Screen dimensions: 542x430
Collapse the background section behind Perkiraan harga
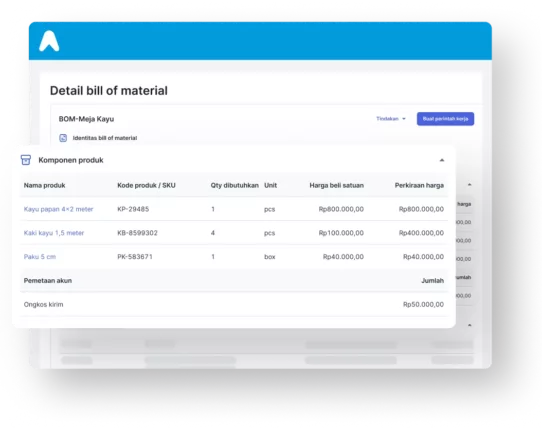469,185
